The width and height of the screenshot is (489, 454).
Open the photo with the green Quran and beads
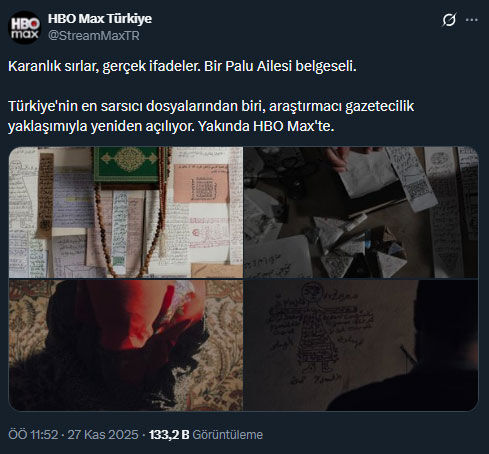pyautogui.click(x=126, y=212)
